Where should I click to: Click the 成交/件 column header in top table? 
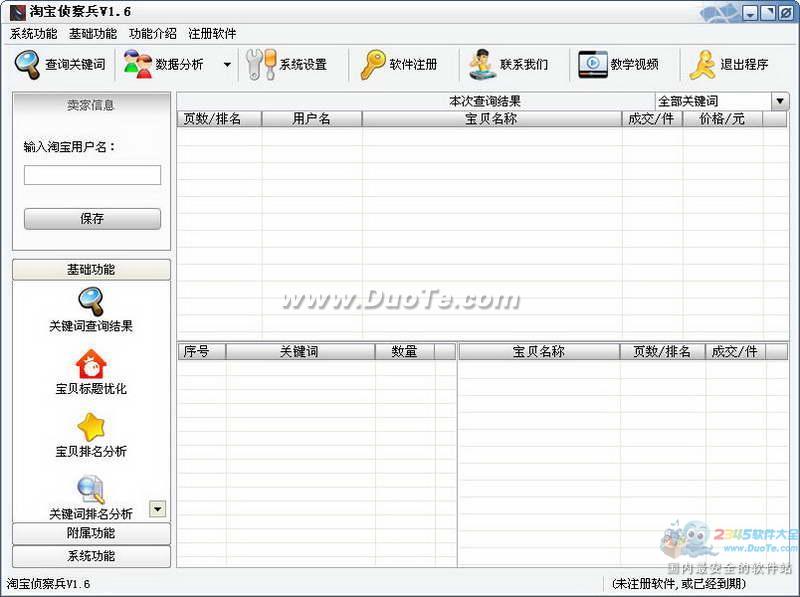(x=652, y=119)
